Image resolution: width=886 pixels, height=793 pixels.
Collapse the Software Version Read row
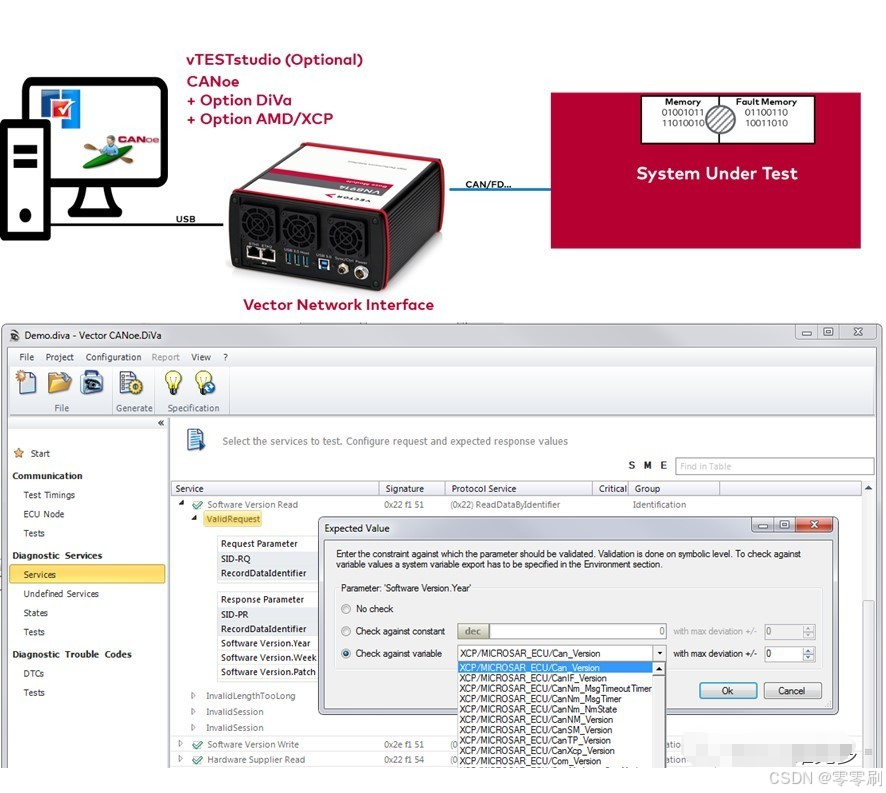pos(181,502)
